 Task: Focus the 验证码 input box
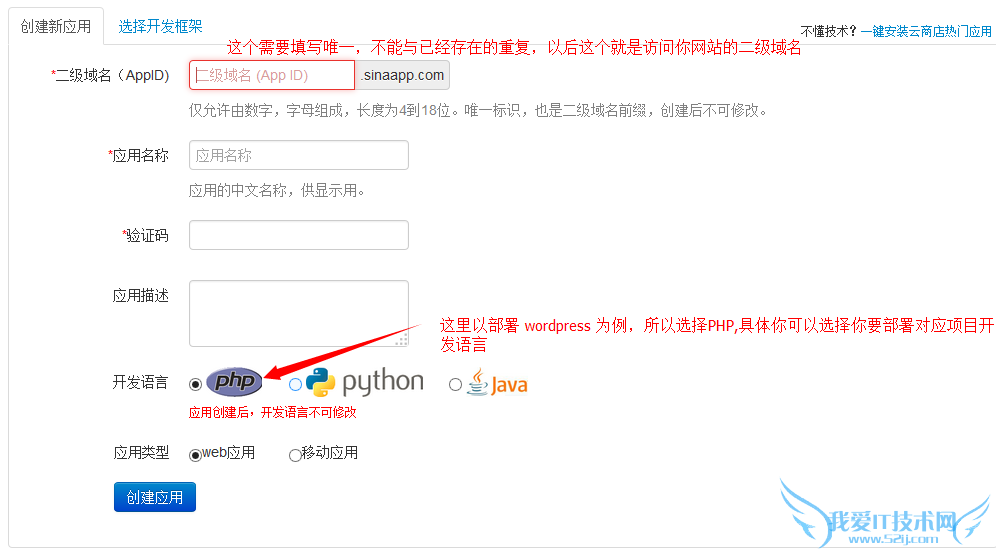(x=298, y=235)
